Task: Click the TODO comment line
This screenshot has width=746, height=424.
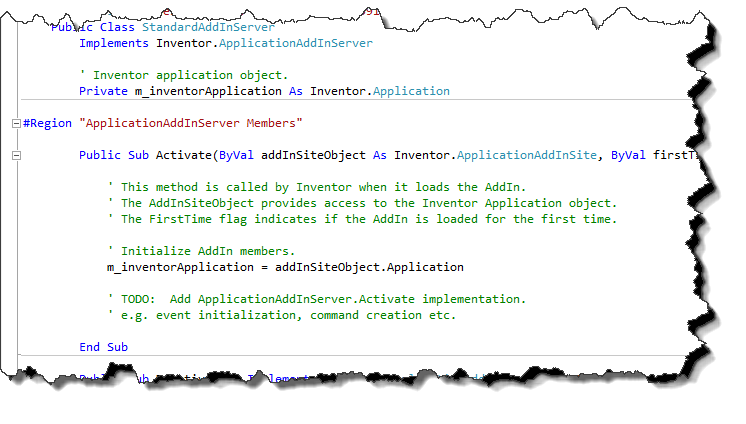Action: tap(316, 299)
